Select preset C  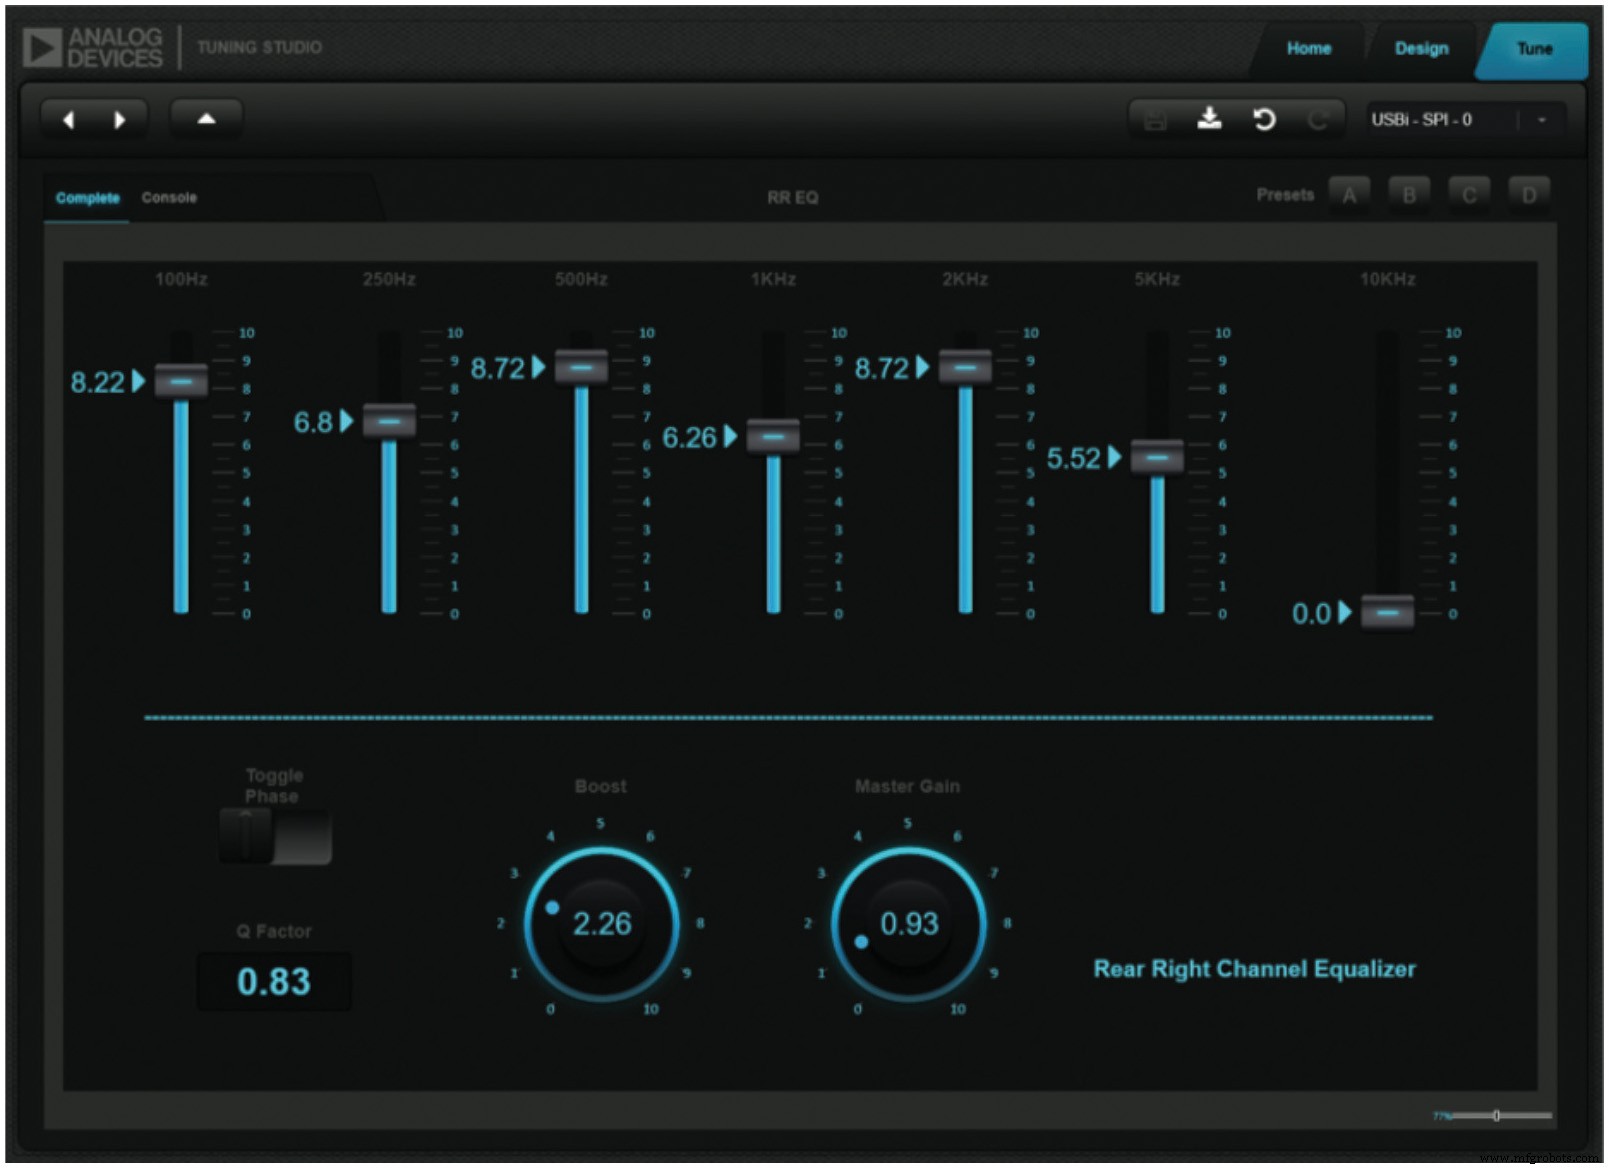[x=1470, y=195]
